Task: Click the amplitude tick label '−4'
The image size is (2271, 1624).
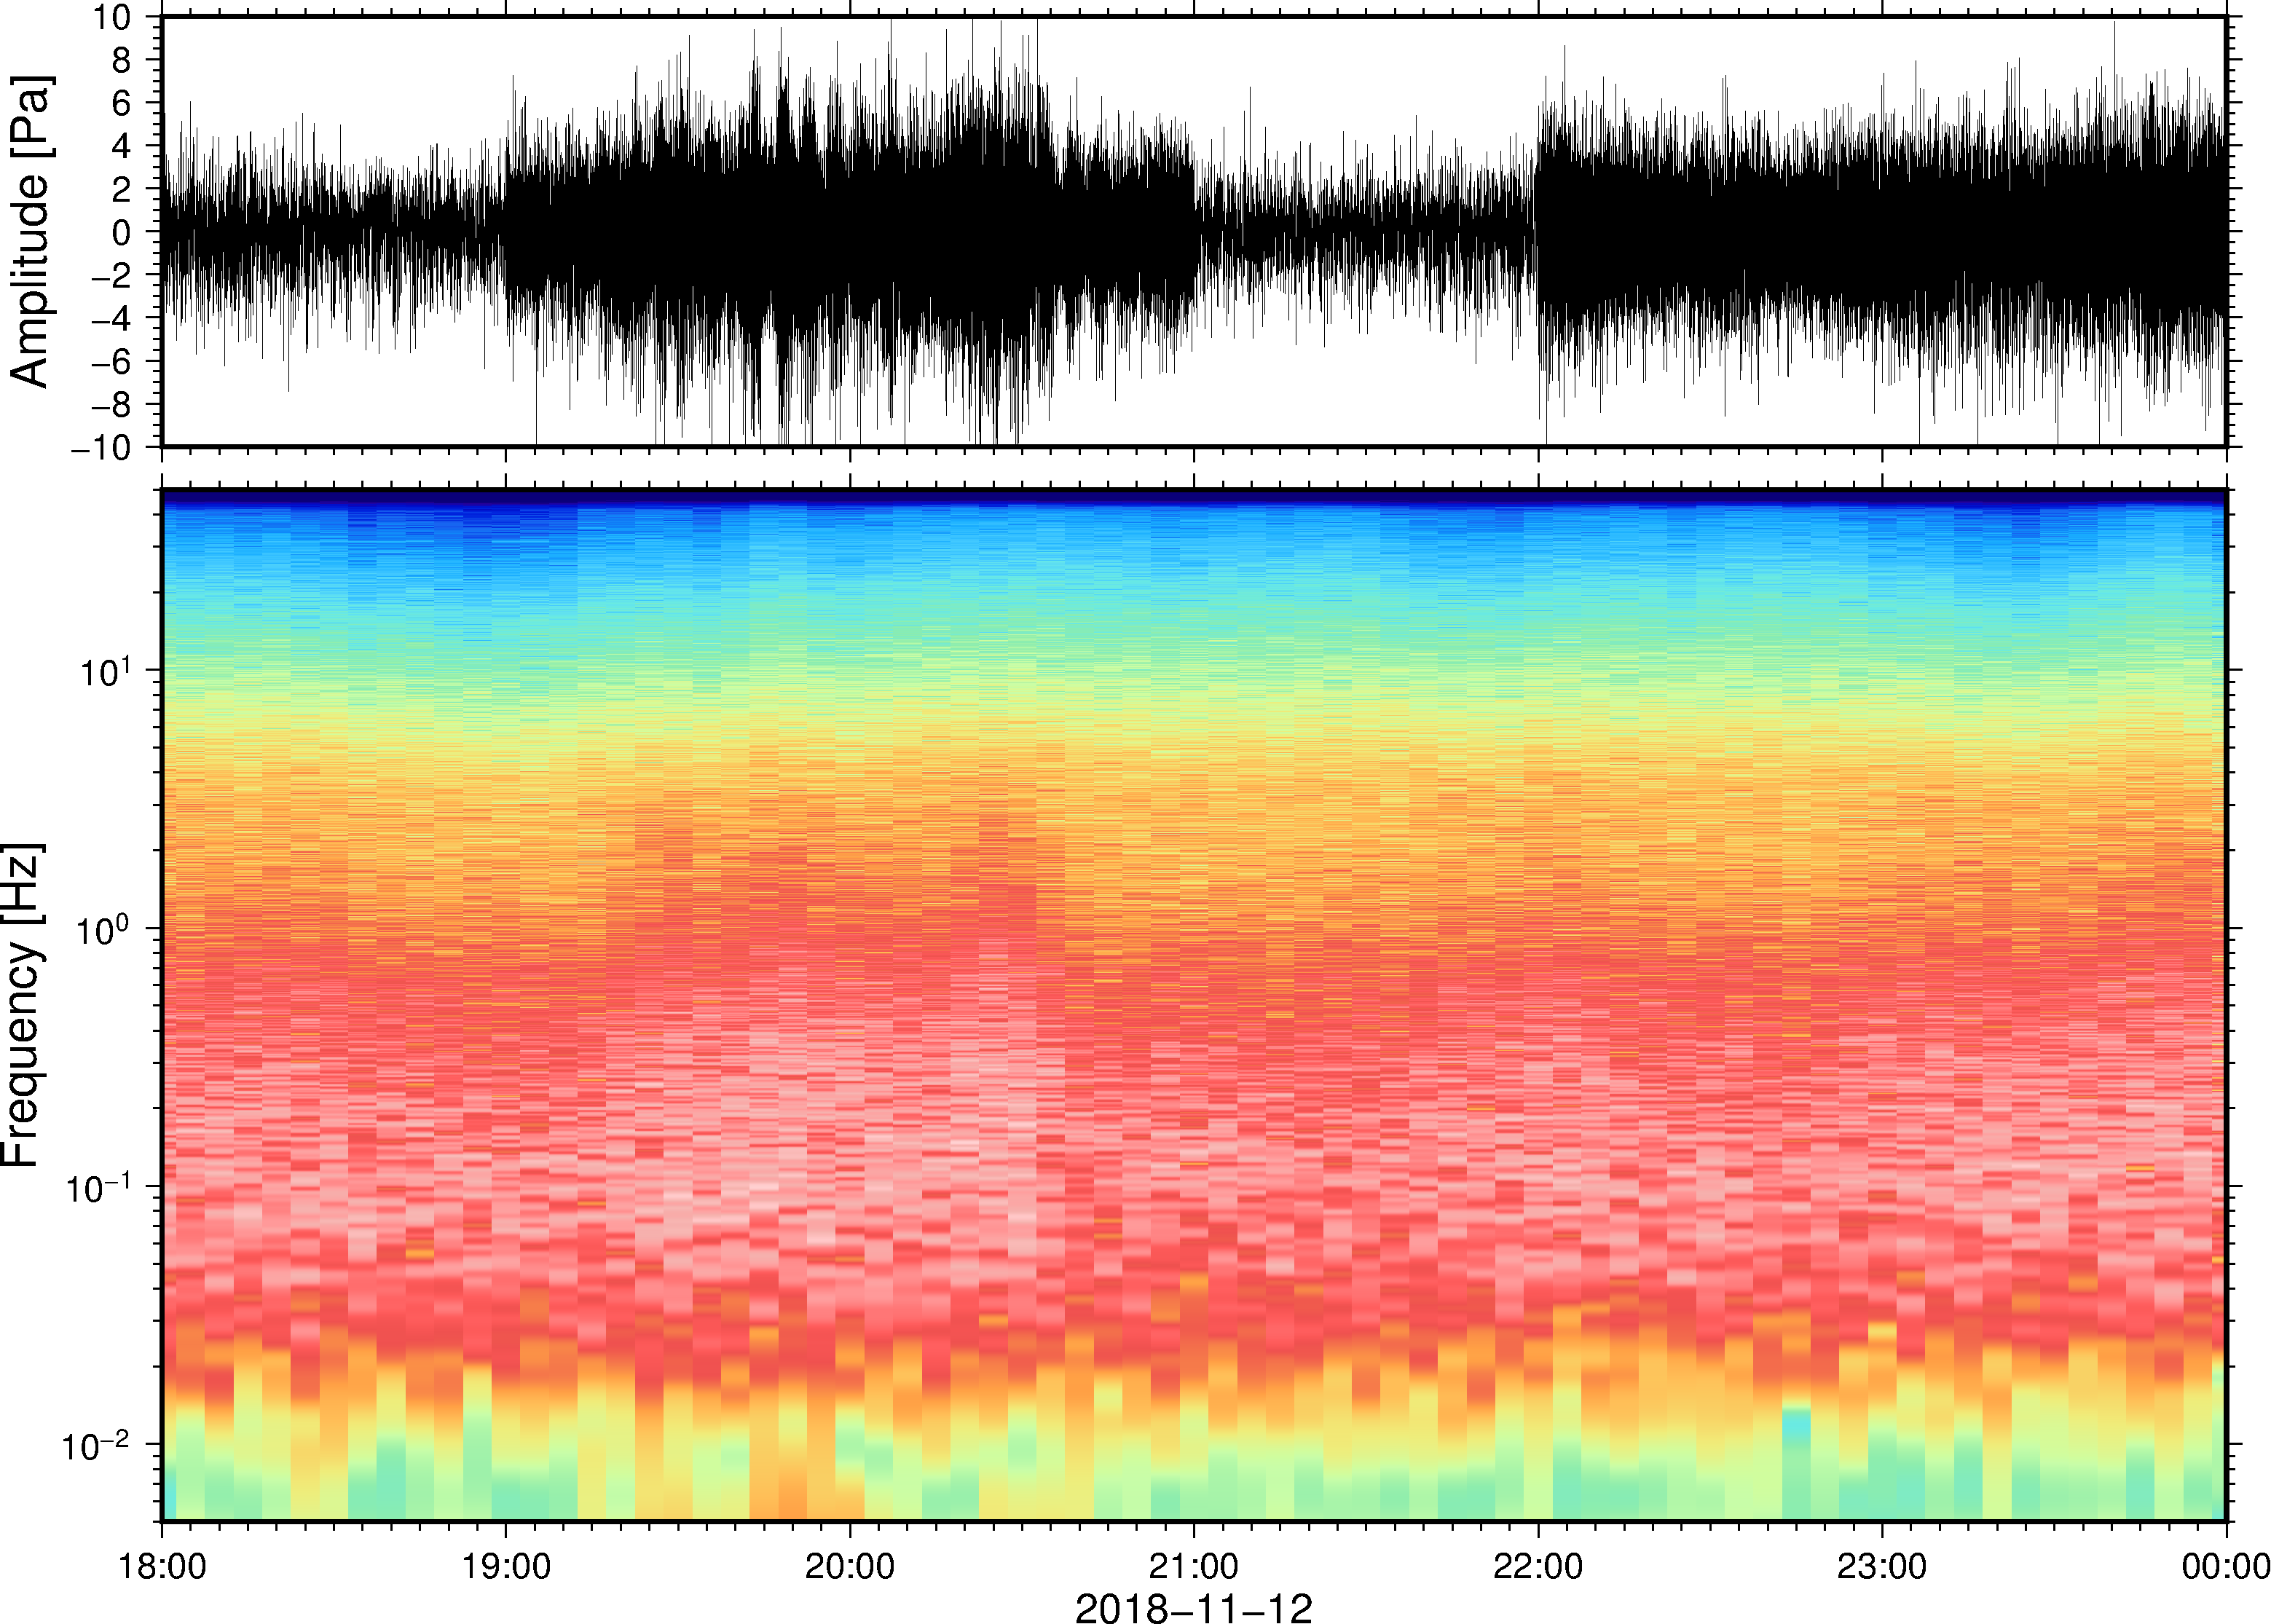Action: click(111, 318)
